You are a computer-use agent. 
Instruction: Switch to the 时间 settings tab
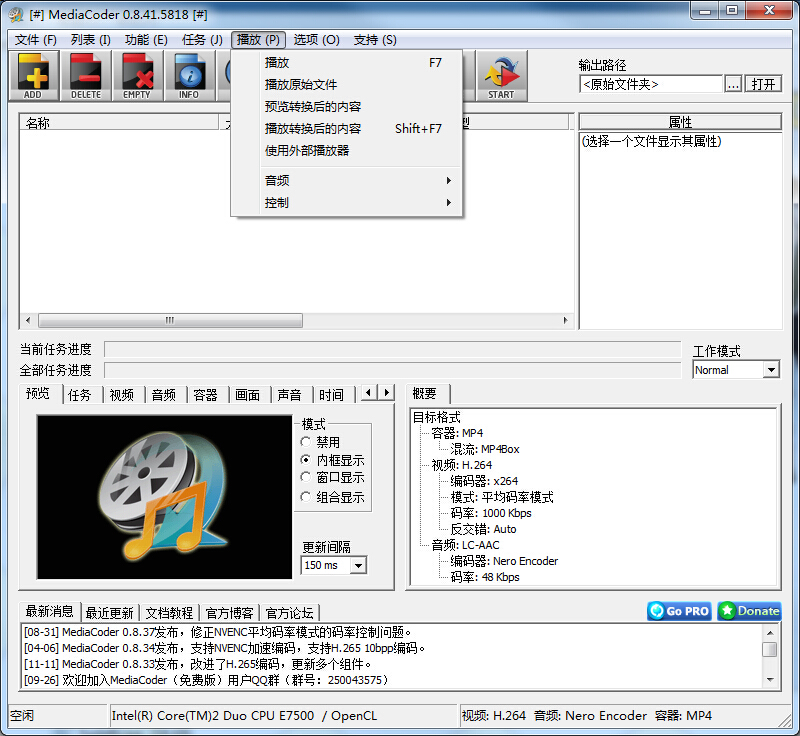coord(332,395)
